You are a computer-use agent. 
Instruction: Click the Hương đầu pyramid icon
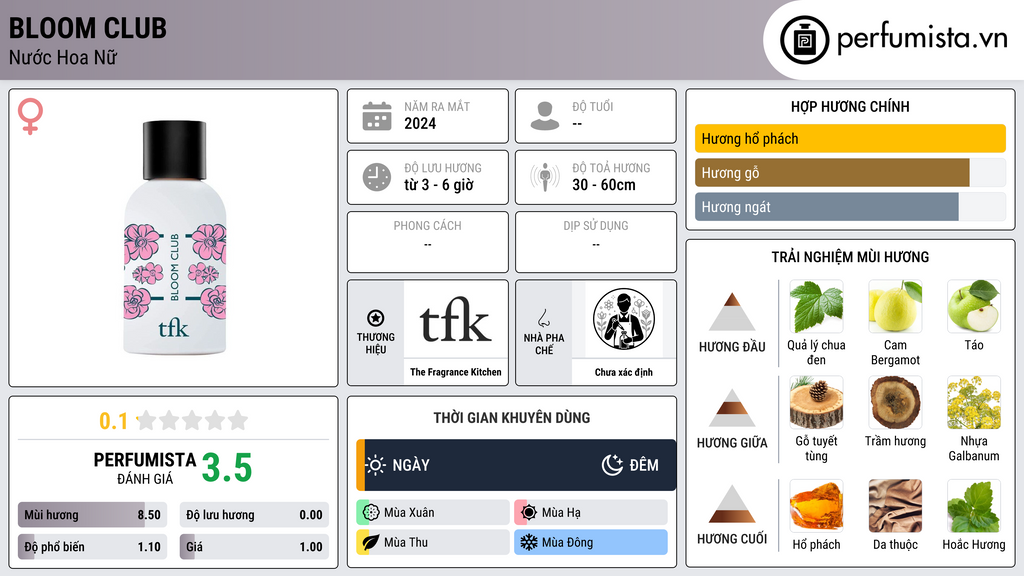(x=732, y=312)
